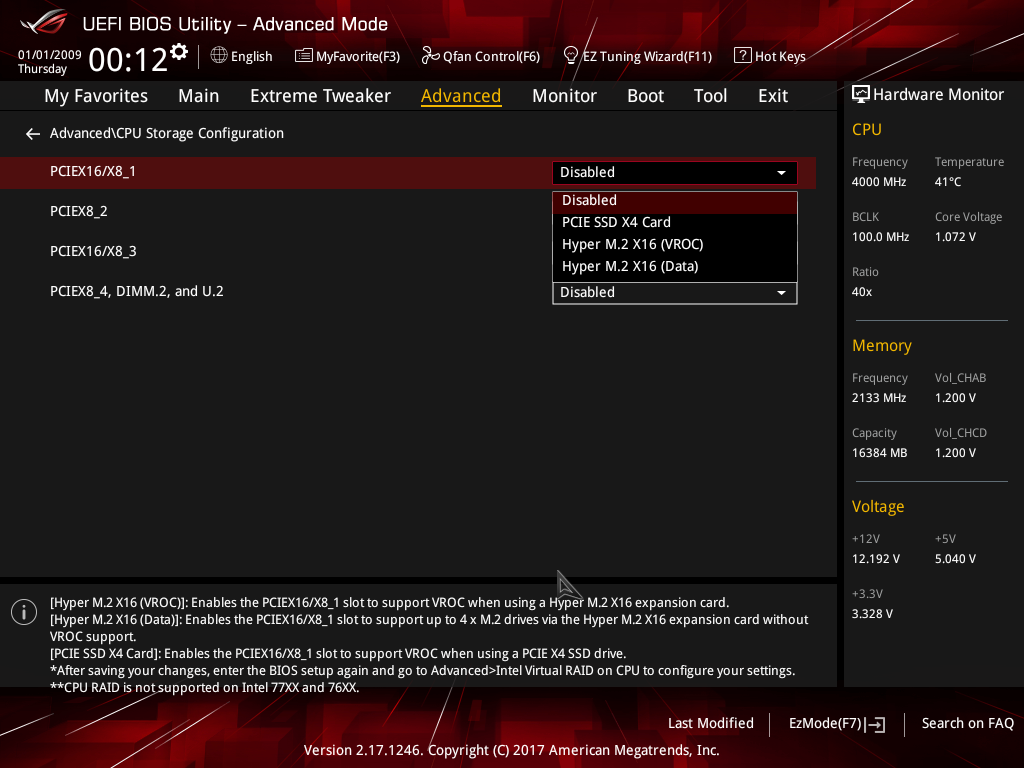Switch to the Monitor tab

tap(564, 96)
